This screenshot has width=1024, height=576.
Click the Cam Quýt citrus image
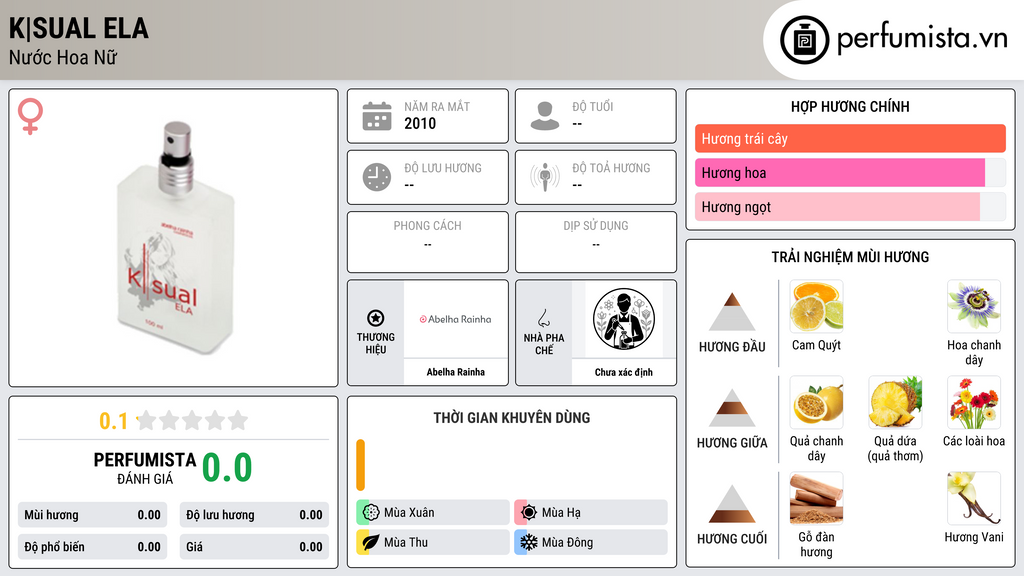coord(816,306)
